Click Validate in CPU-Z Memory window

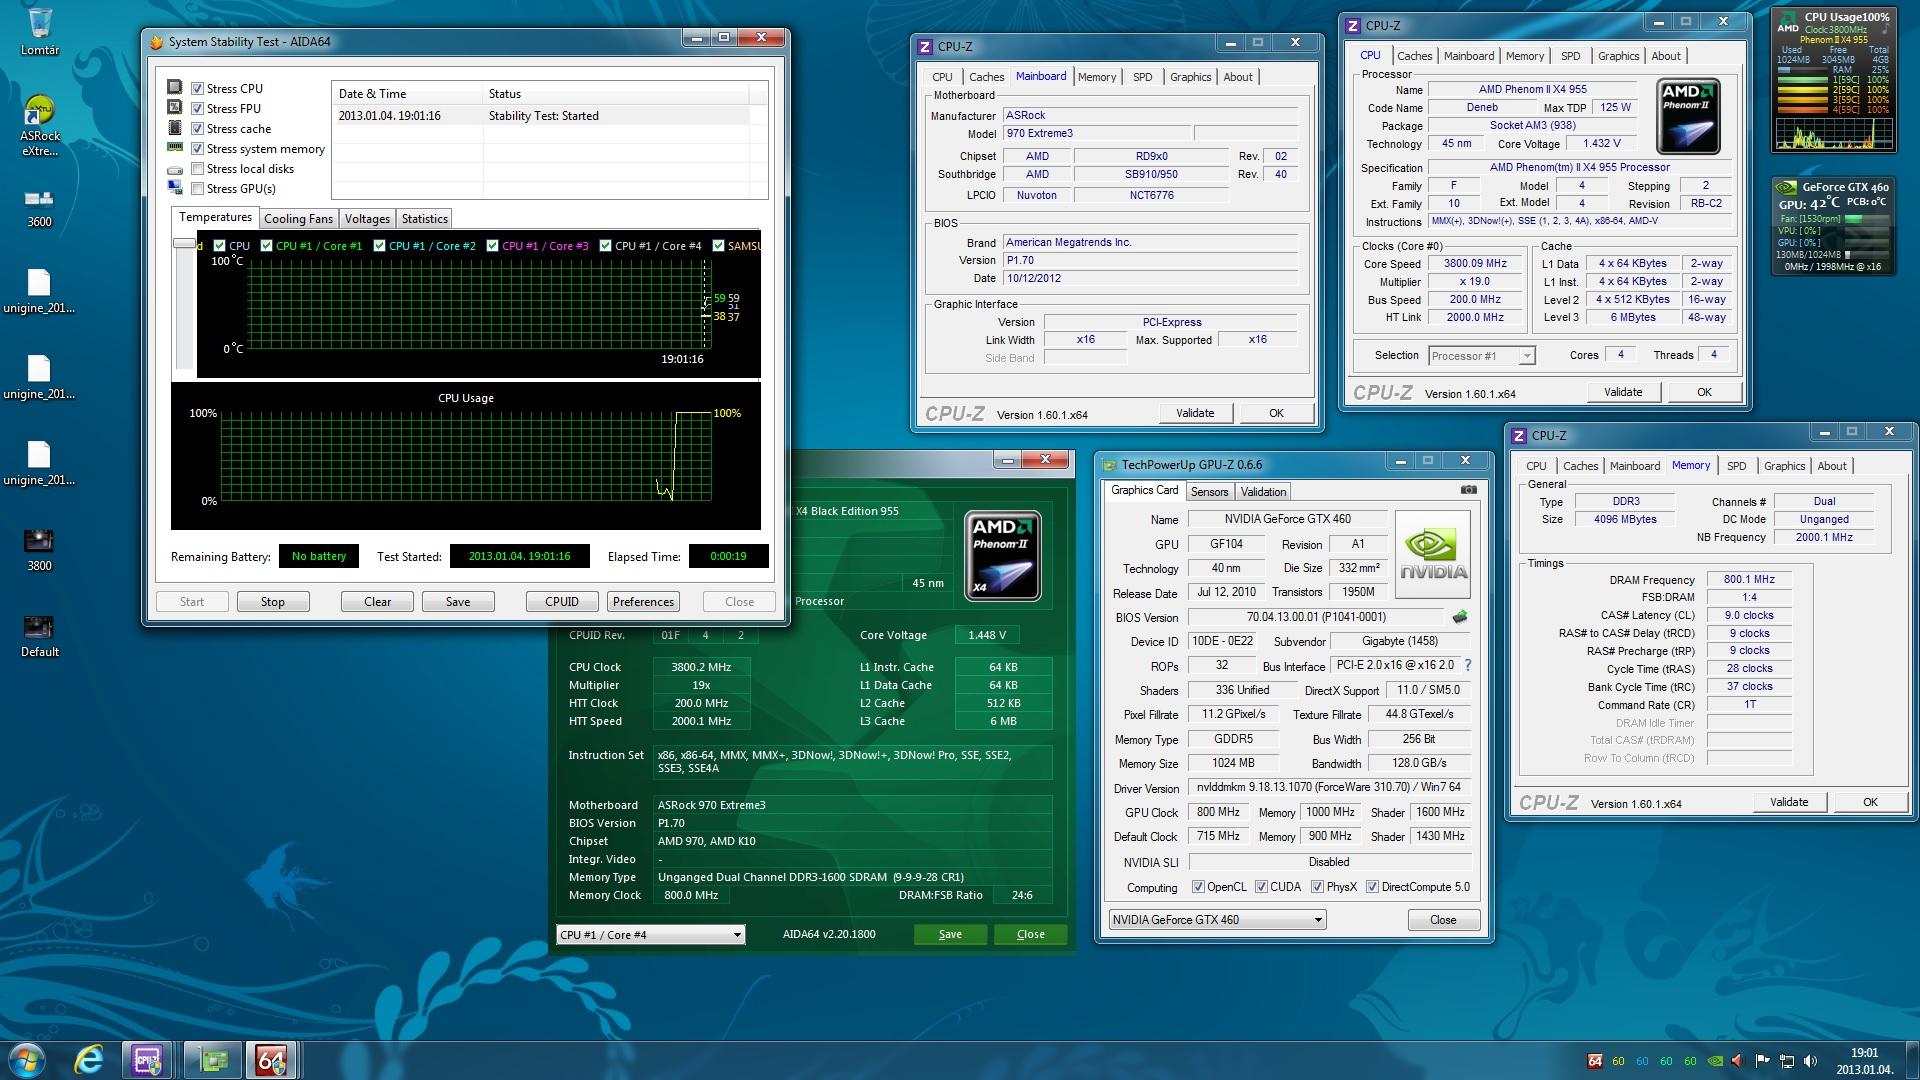tap(1789, 802)
